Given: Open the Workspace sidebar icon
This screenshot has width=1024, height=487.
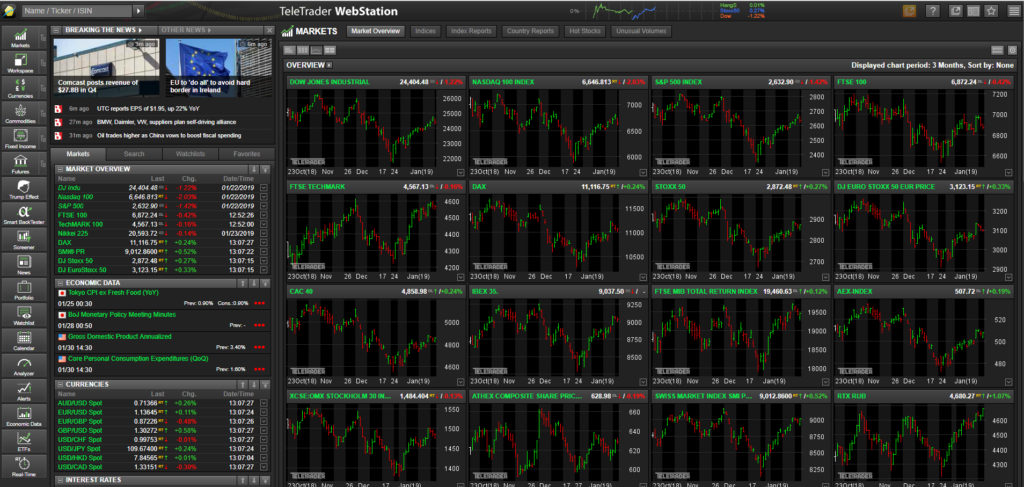Looking at the screenshot, I should pos(22,63).
